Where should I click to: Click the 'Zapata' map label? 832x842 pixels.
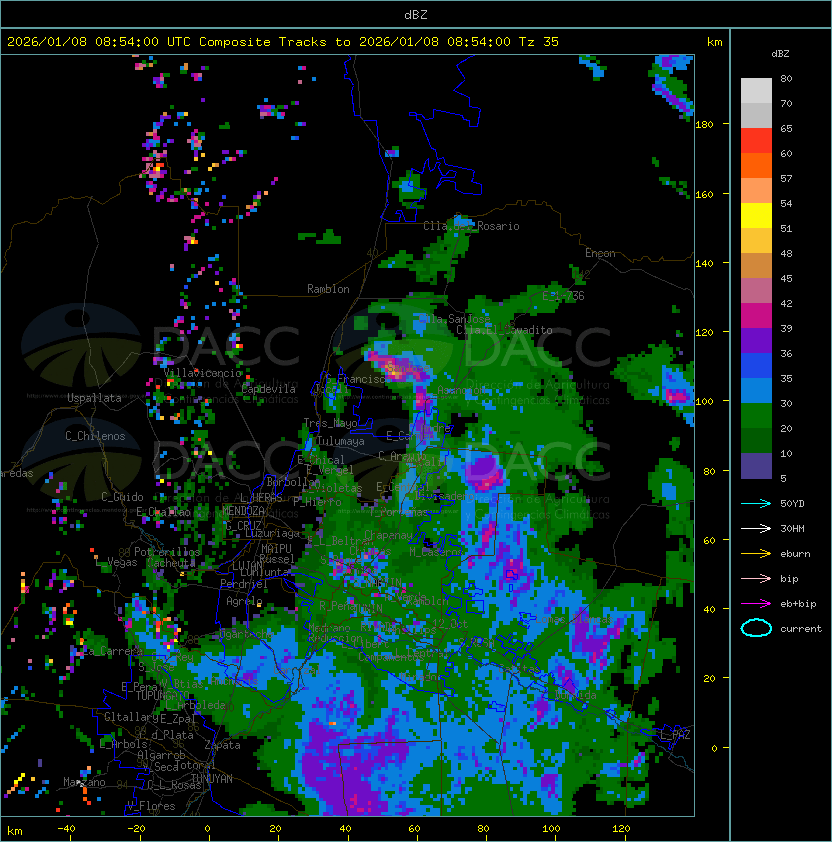[x=222, y=745]
